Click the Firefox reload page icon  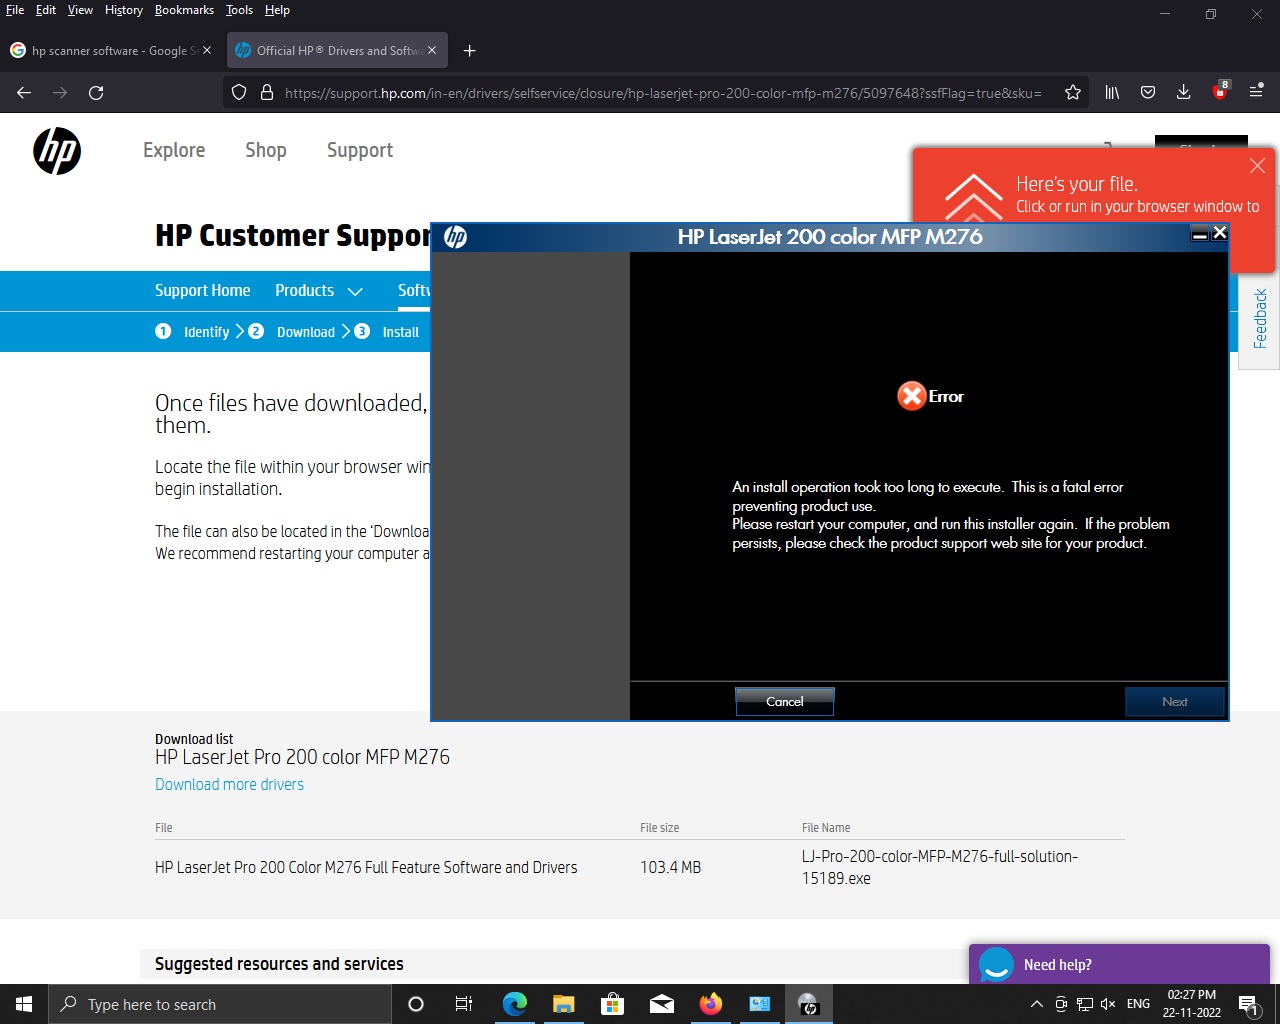point(96,93)
